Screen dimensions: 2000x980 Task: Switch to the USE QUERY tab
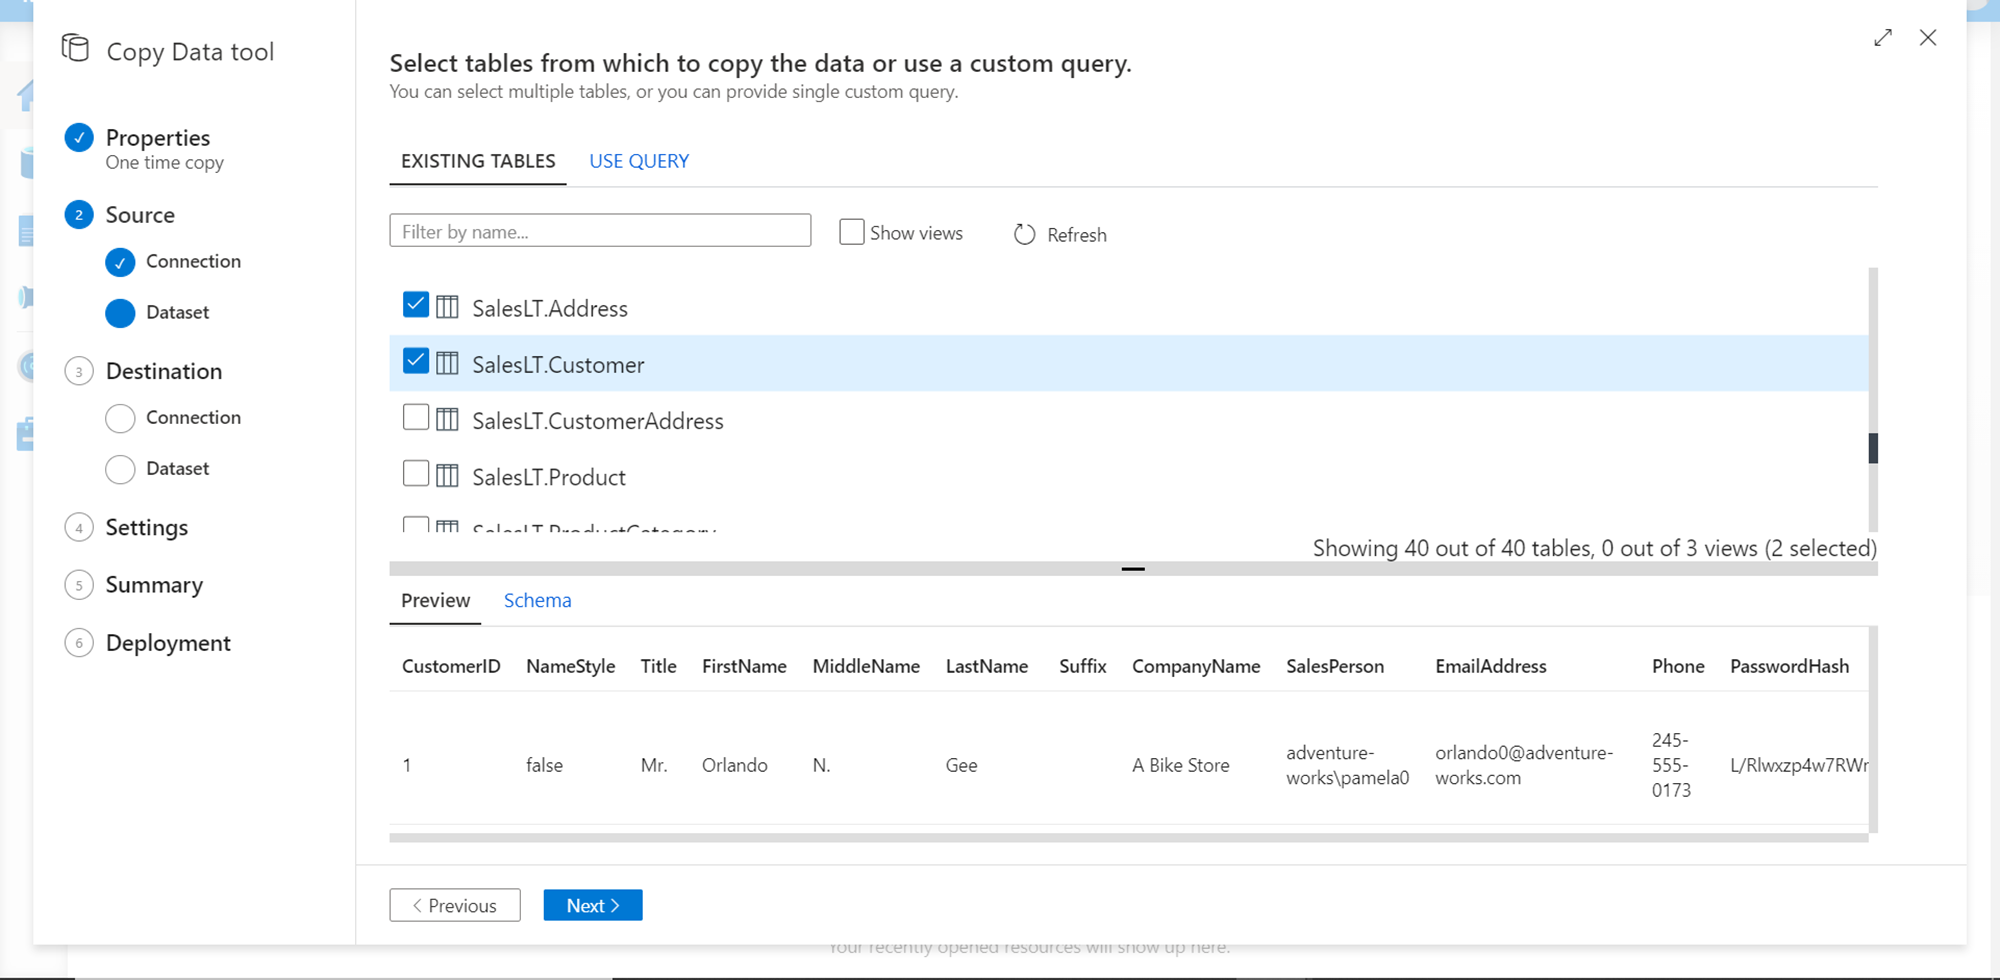coord(639,161)
